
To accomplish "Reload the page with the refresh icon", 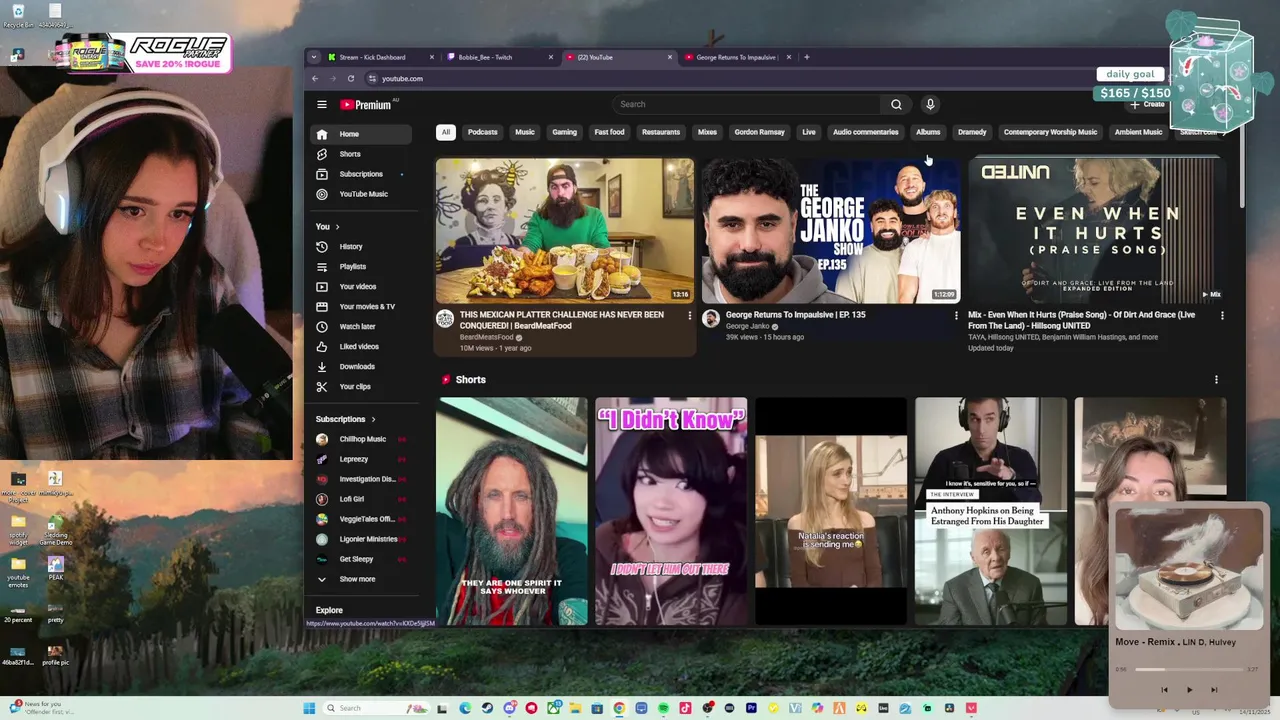I will [351, 78].
